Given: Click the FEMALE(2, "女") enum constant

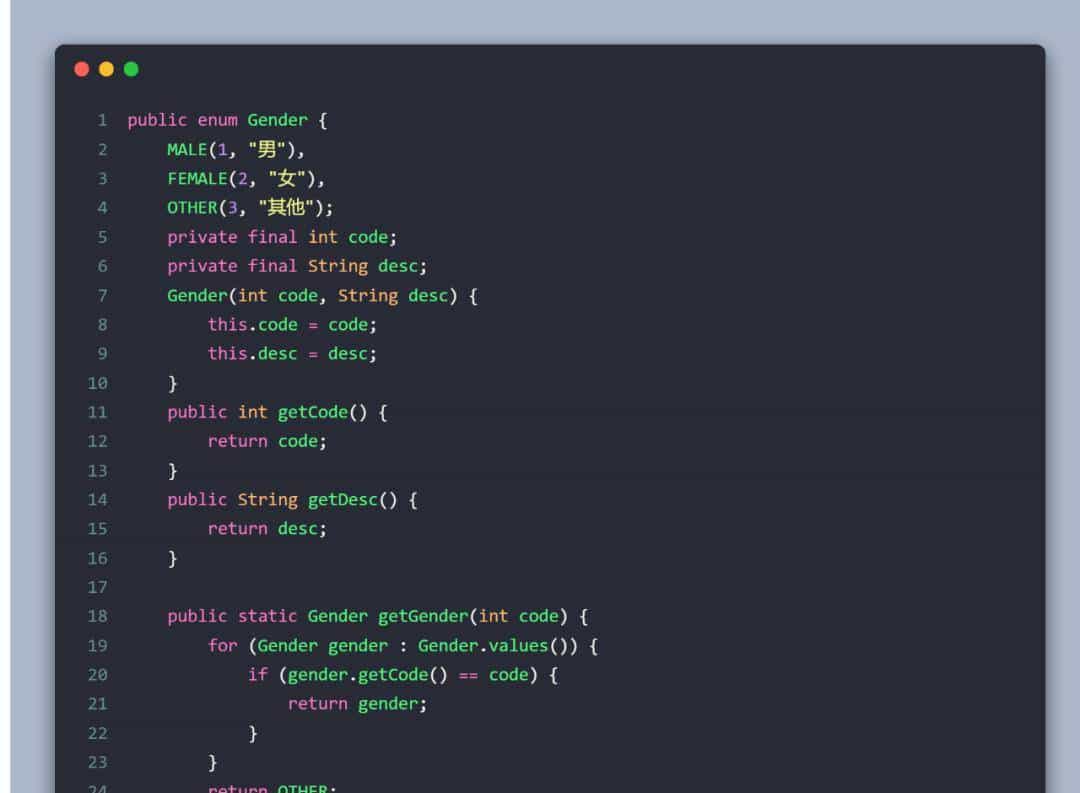Looking at the screenshot, I should pos(246,178).
